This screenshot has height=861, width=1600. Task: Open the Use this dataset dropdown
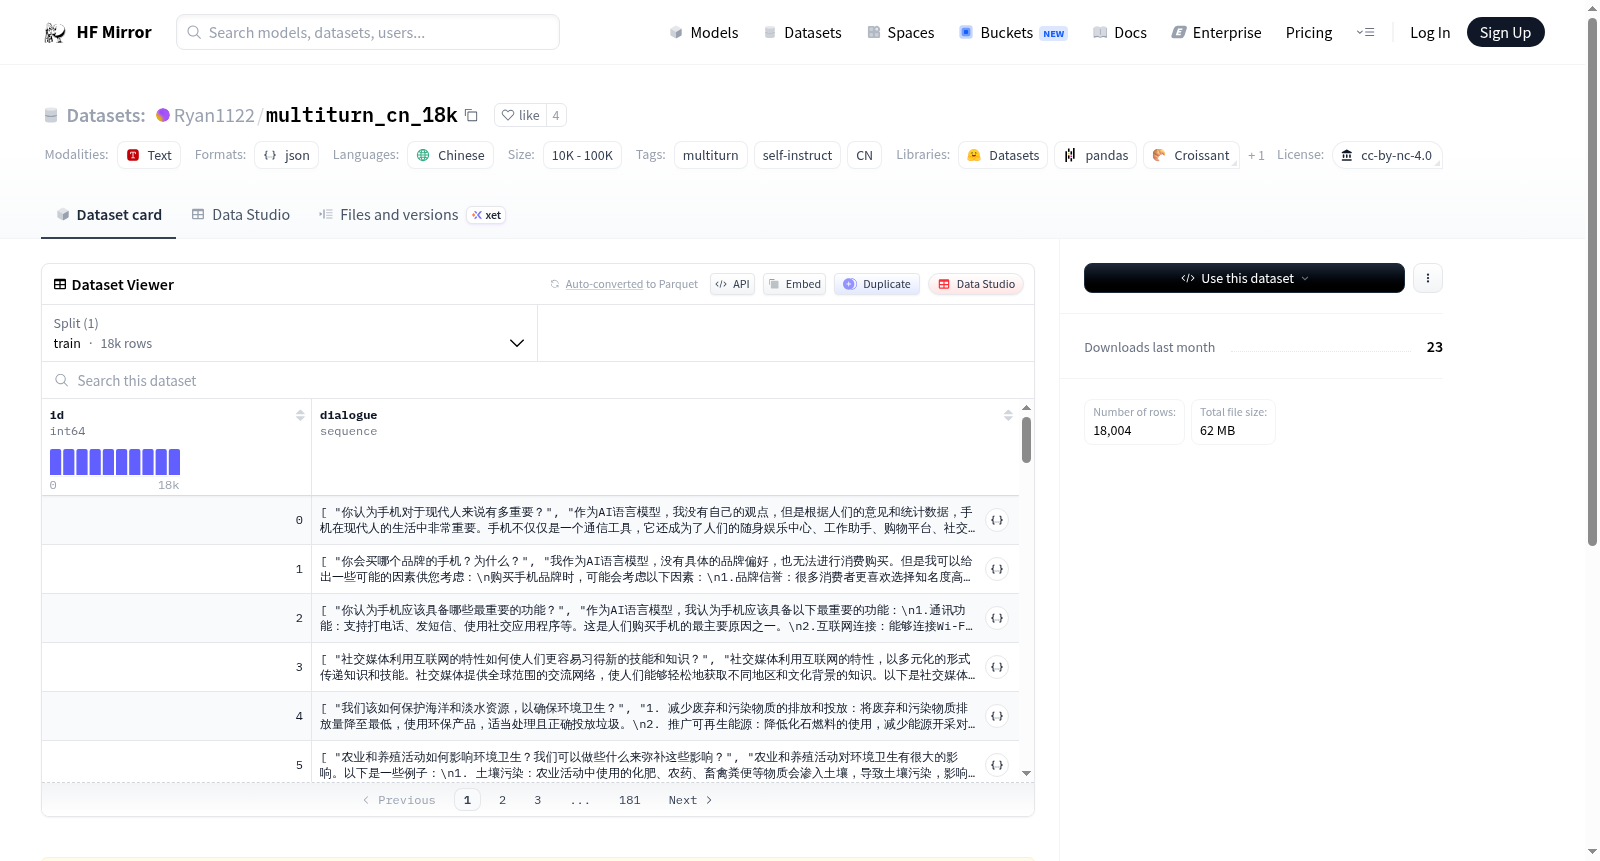(1244, 278)
